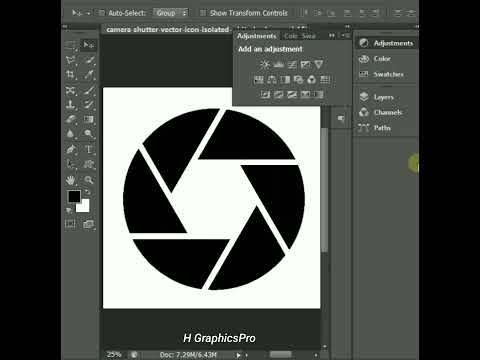Add a Photo Filter adjustment
The image size is (480, 360).
pyautogui.click(x=298, y=80)
